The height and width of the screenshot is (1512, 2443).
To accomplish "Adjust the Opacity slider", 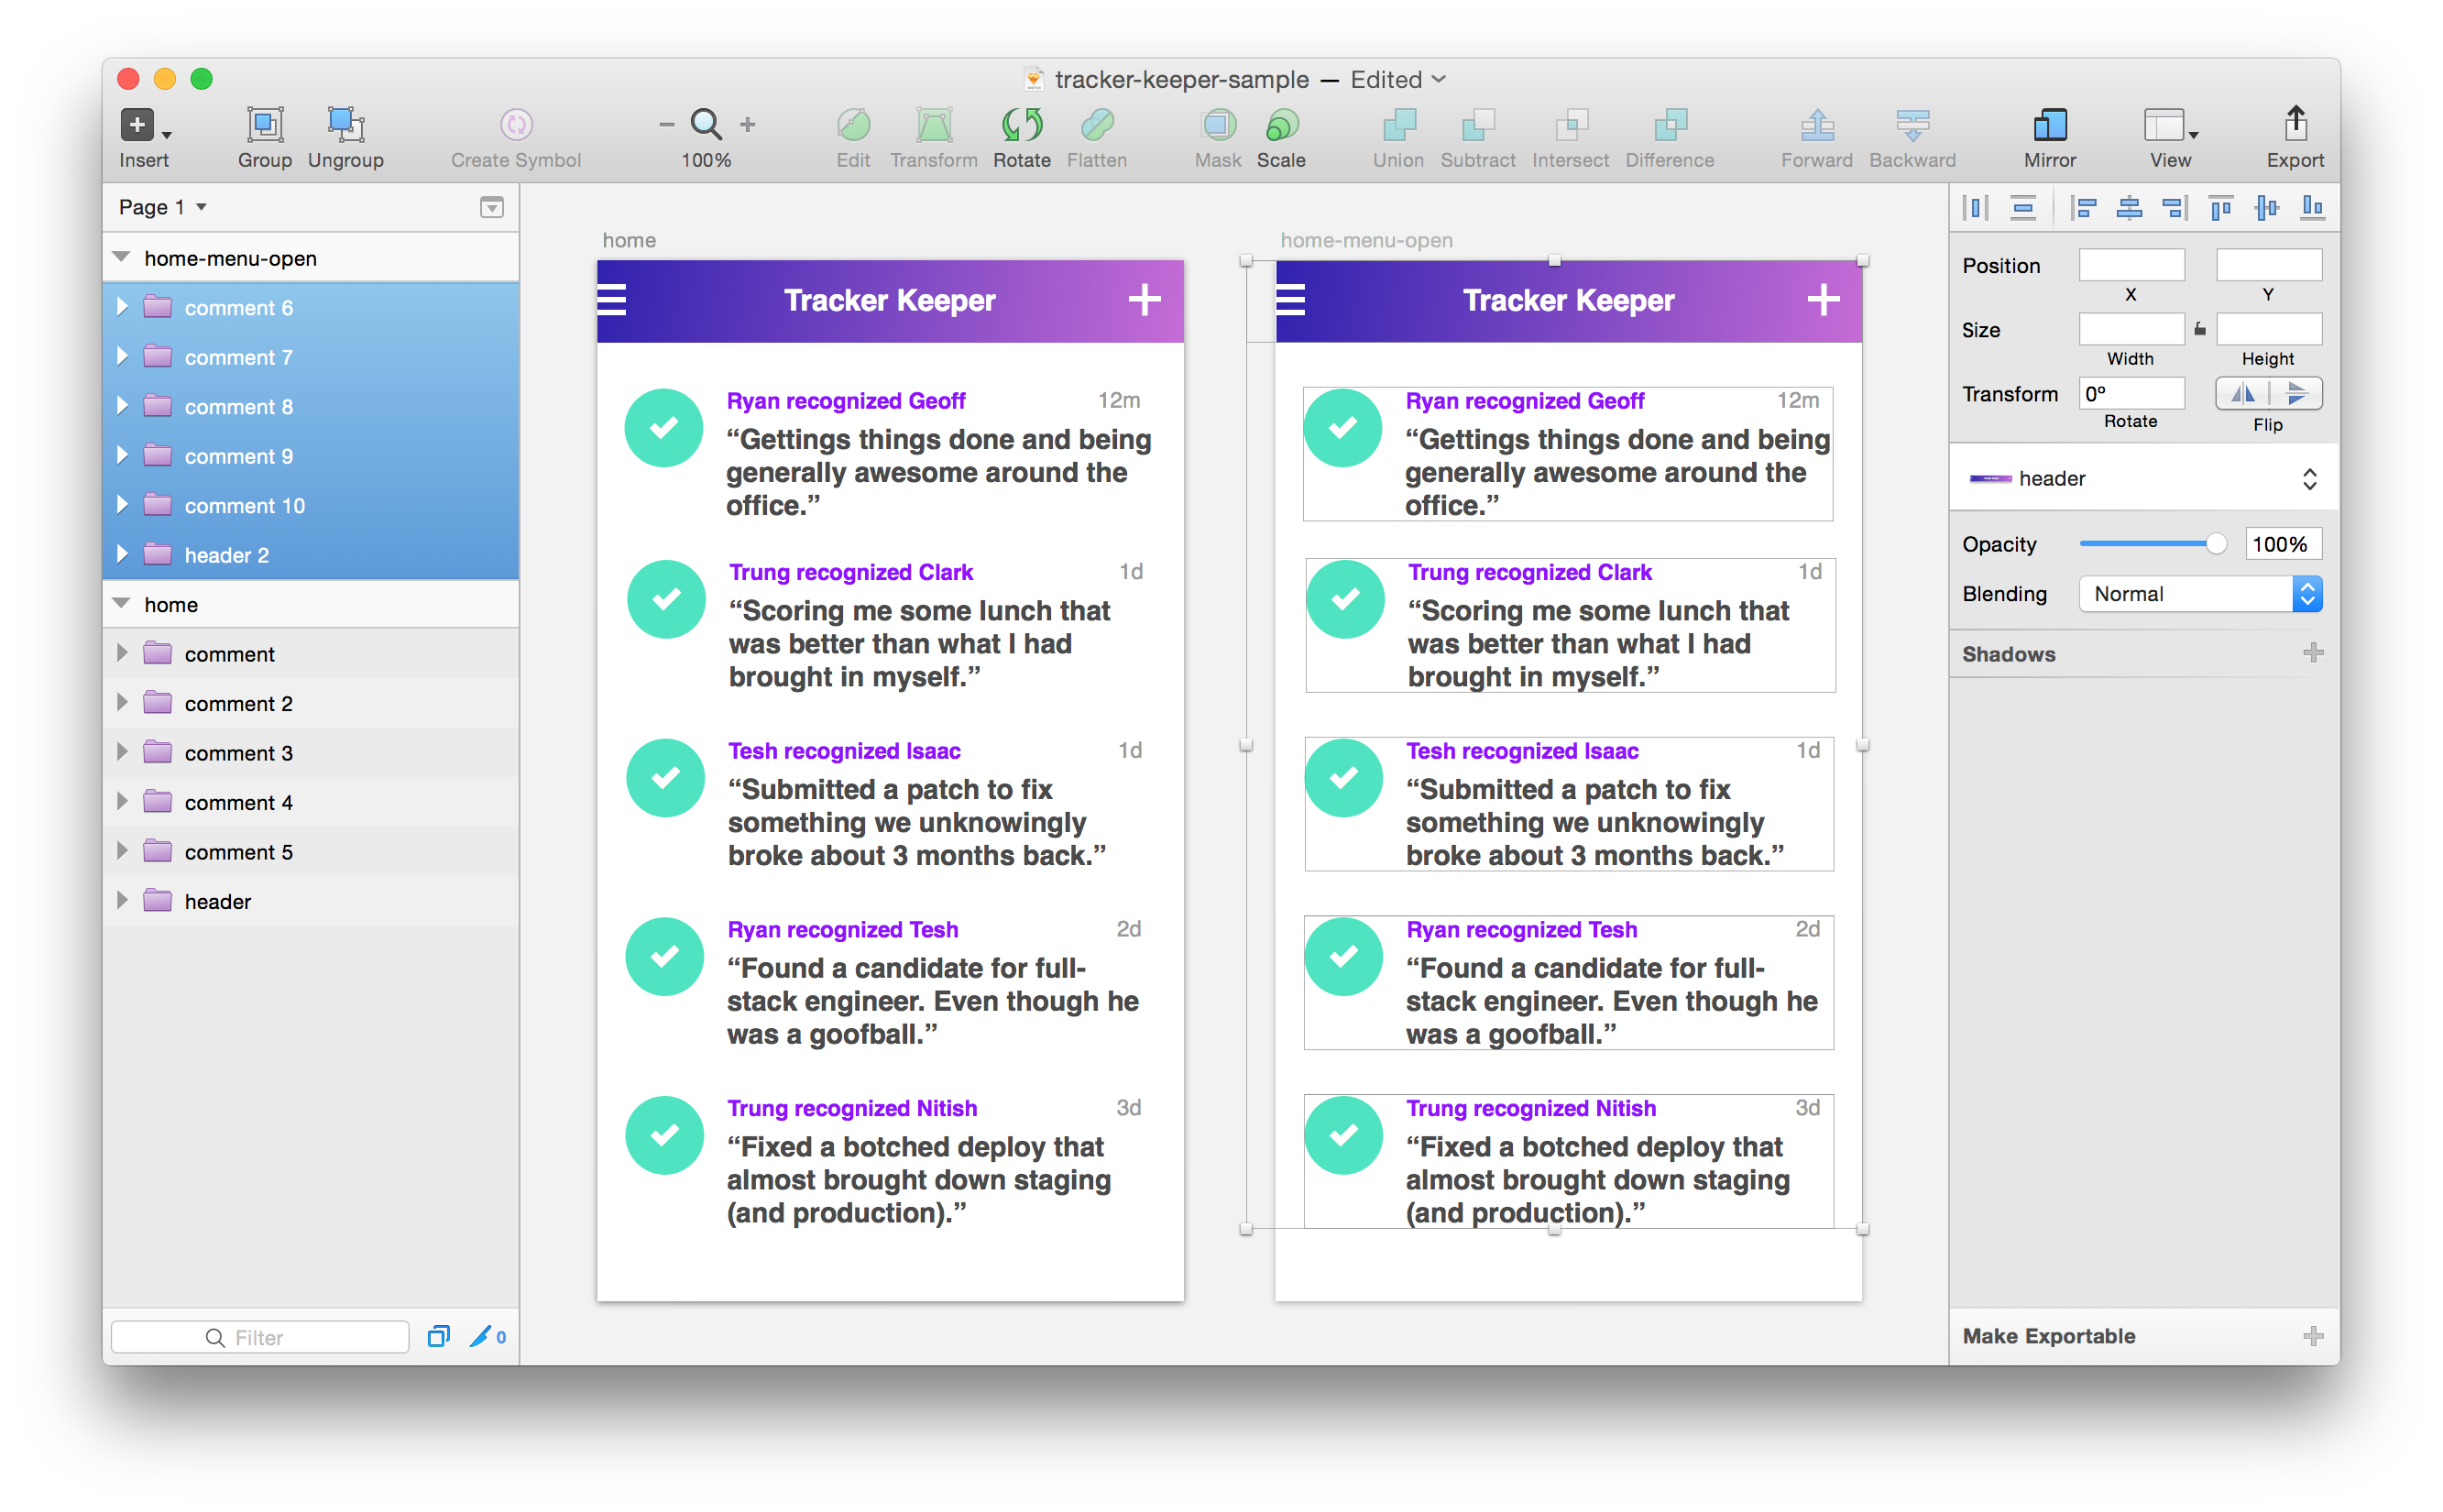I will pyautogui.click(x=2215, y=544).
